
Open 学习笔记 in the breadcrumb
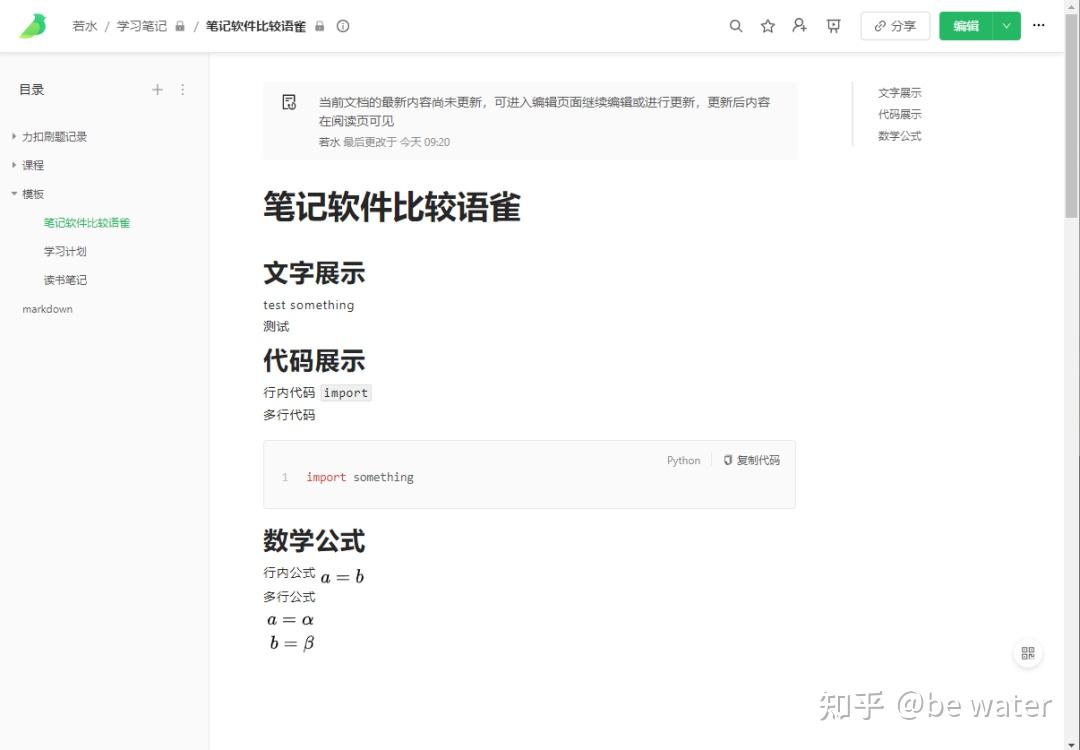143,26
